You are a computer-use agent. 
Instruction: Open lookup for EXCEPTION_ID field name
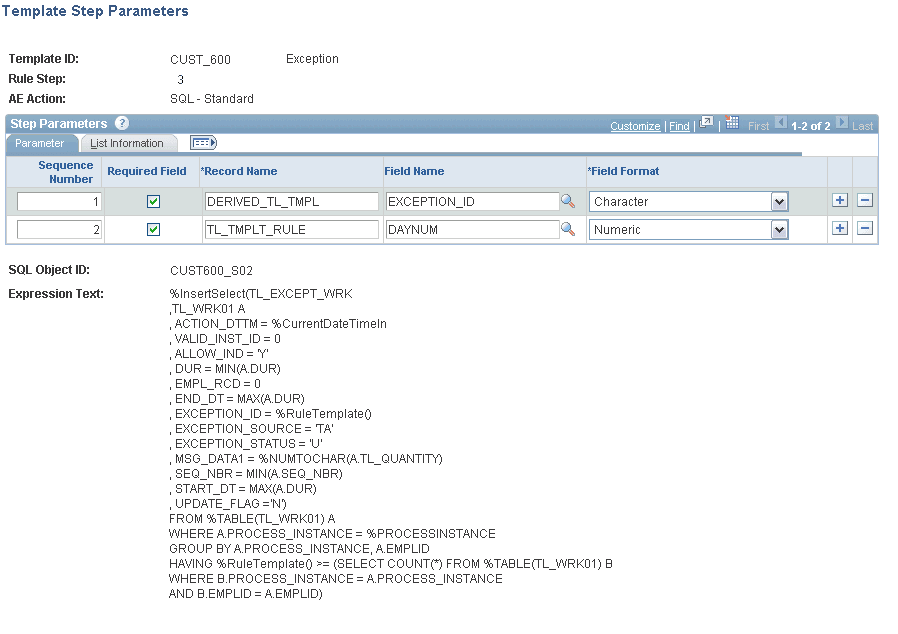click(568, 201)
